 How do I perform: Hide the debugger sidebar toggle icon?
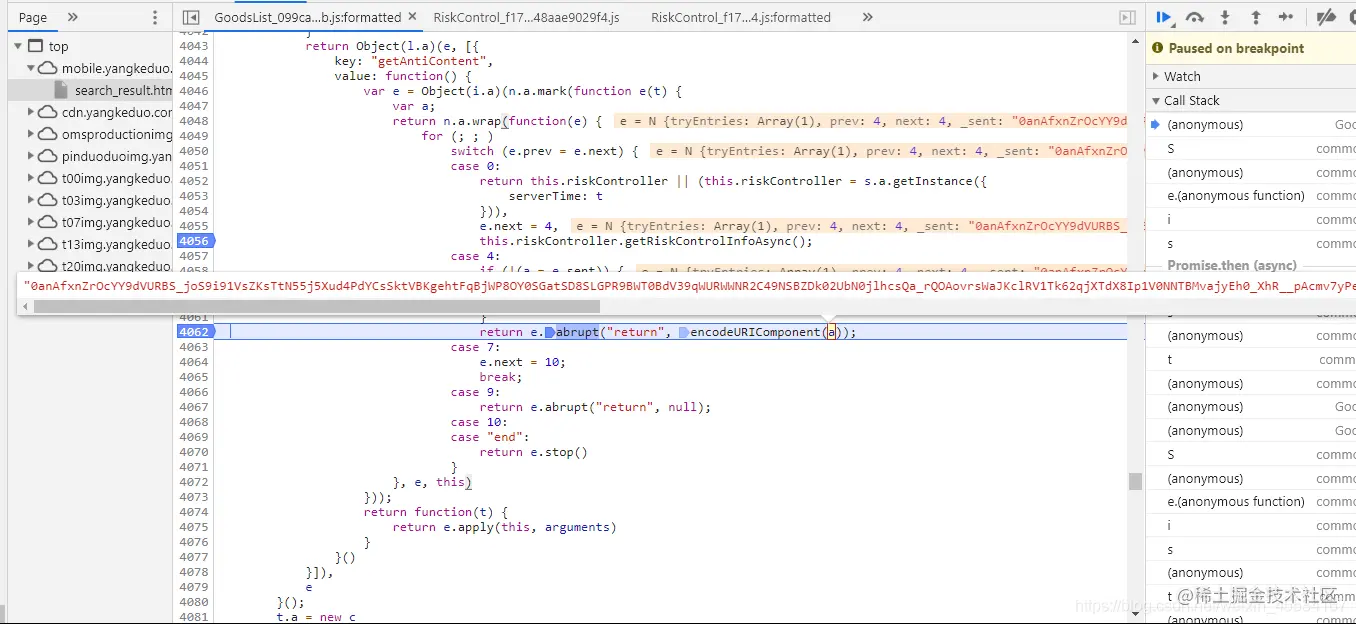[x=1127, y=17]
